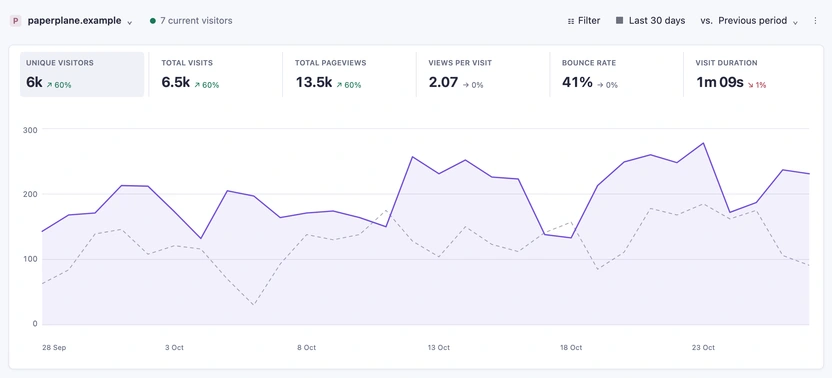Open the Last 30 days date picker
Image resolution: width=832 pixels, height=378 pixels.
(651, 21)
